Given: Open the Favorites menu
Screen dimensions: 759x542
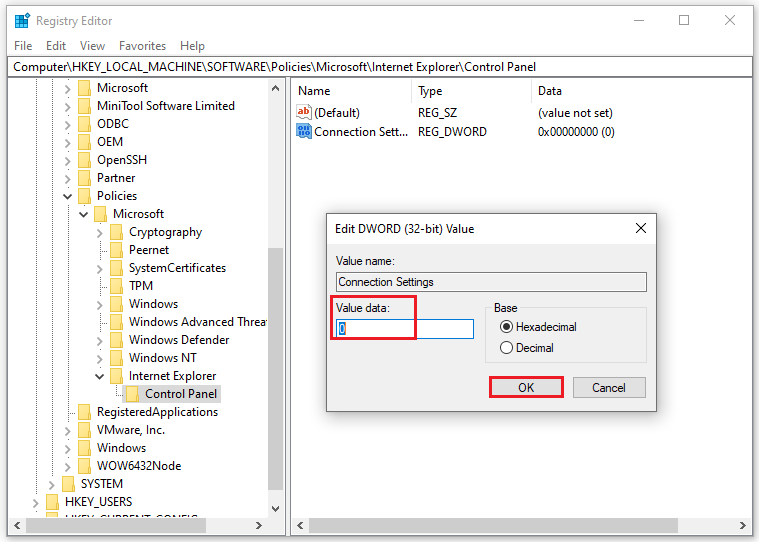Looking at the screenshot, I should click(x=142, y=46).
